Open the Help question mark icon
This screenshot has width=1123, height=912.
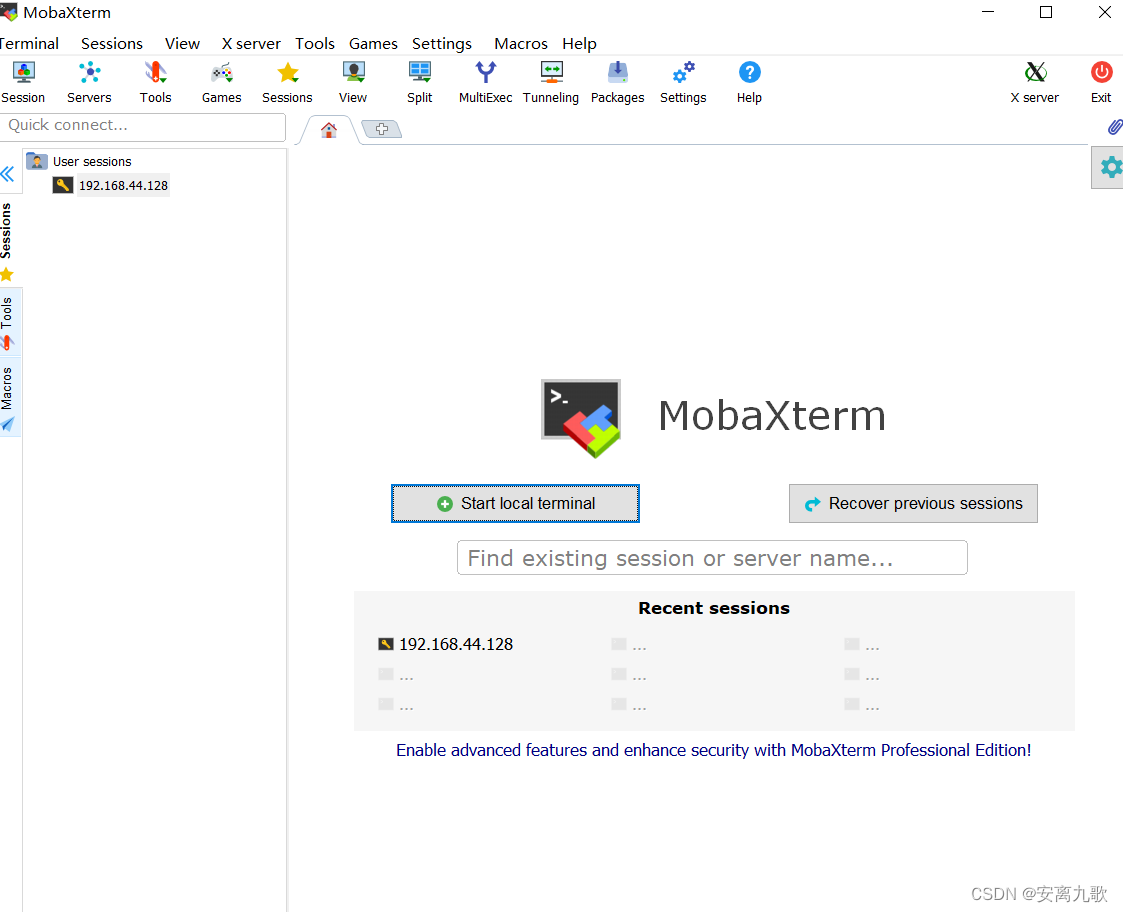tap(749, 82)
